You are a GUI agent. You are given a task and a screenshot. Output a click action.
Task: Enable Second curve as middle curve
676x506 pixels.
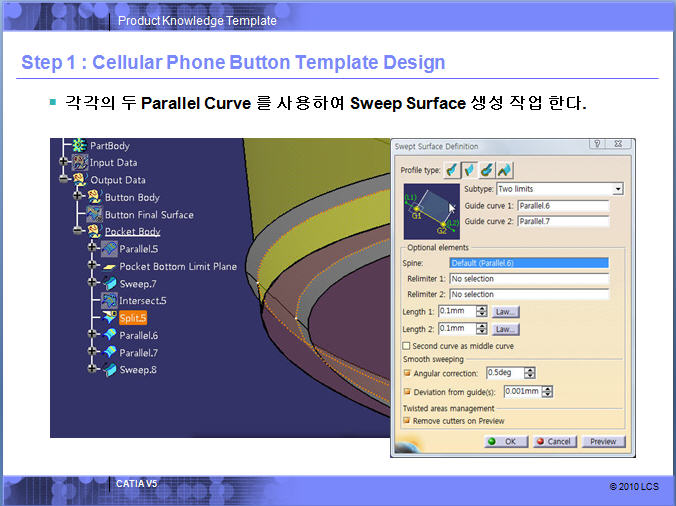[407, 346]
